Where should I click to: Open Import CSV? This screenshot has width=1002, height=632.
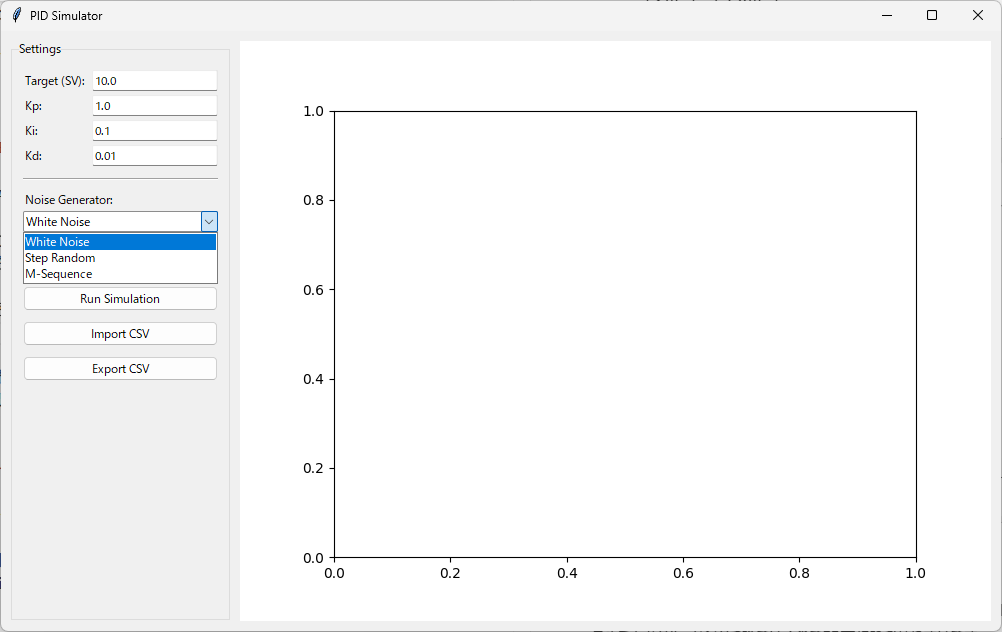click(120, 334)
